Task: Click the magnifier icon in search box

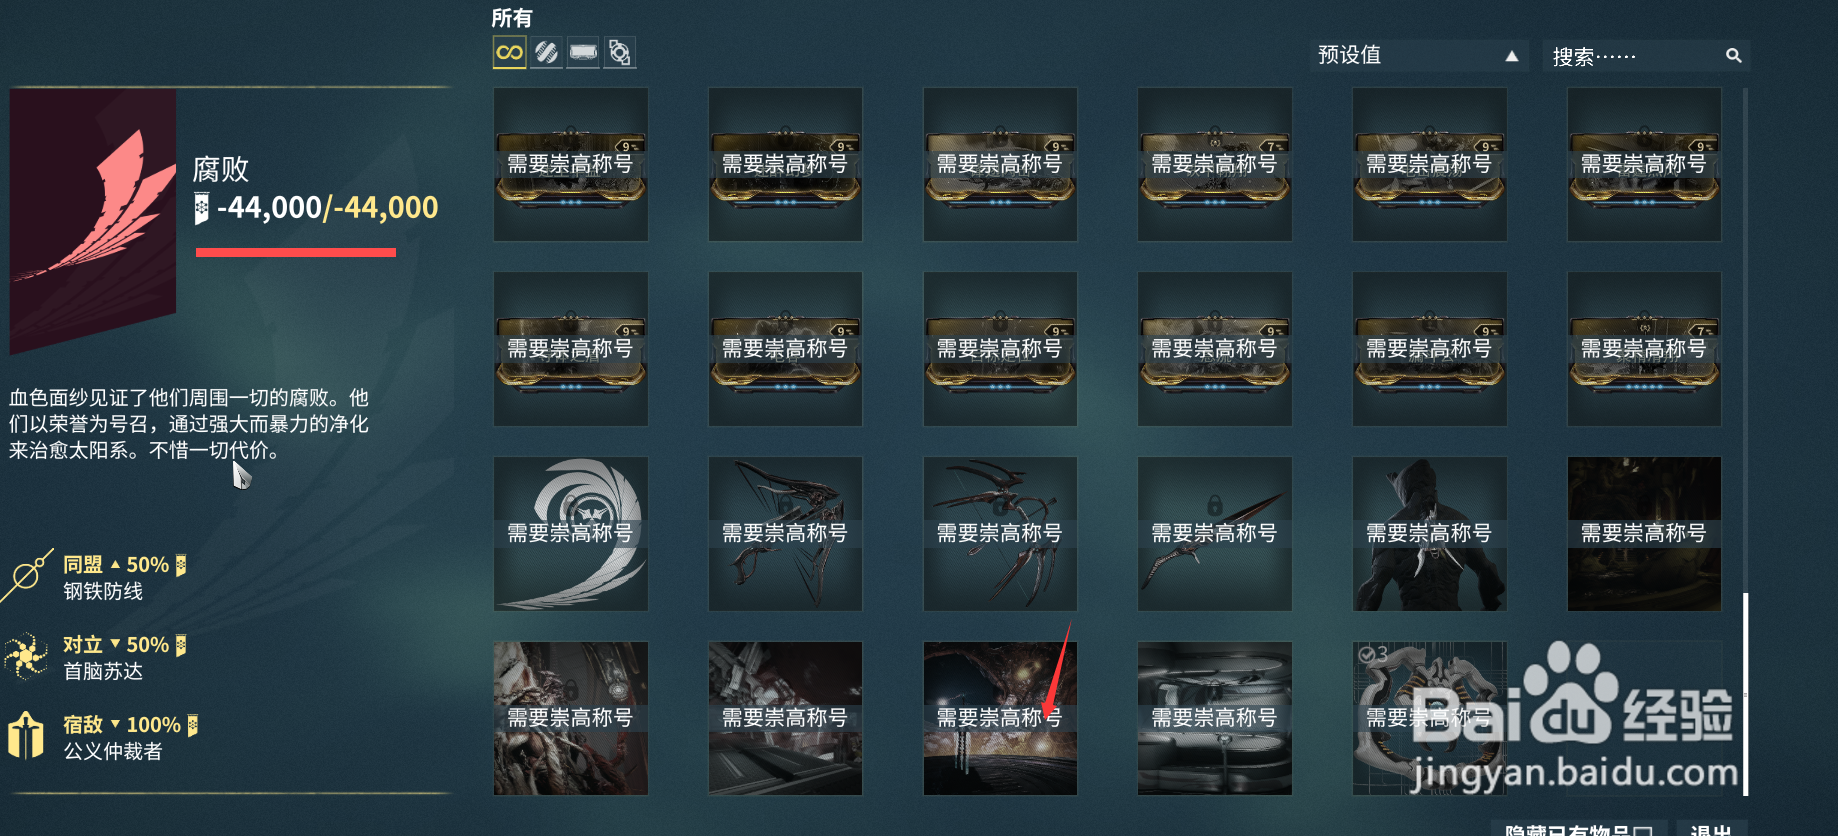Action: tap(1733, 56)
